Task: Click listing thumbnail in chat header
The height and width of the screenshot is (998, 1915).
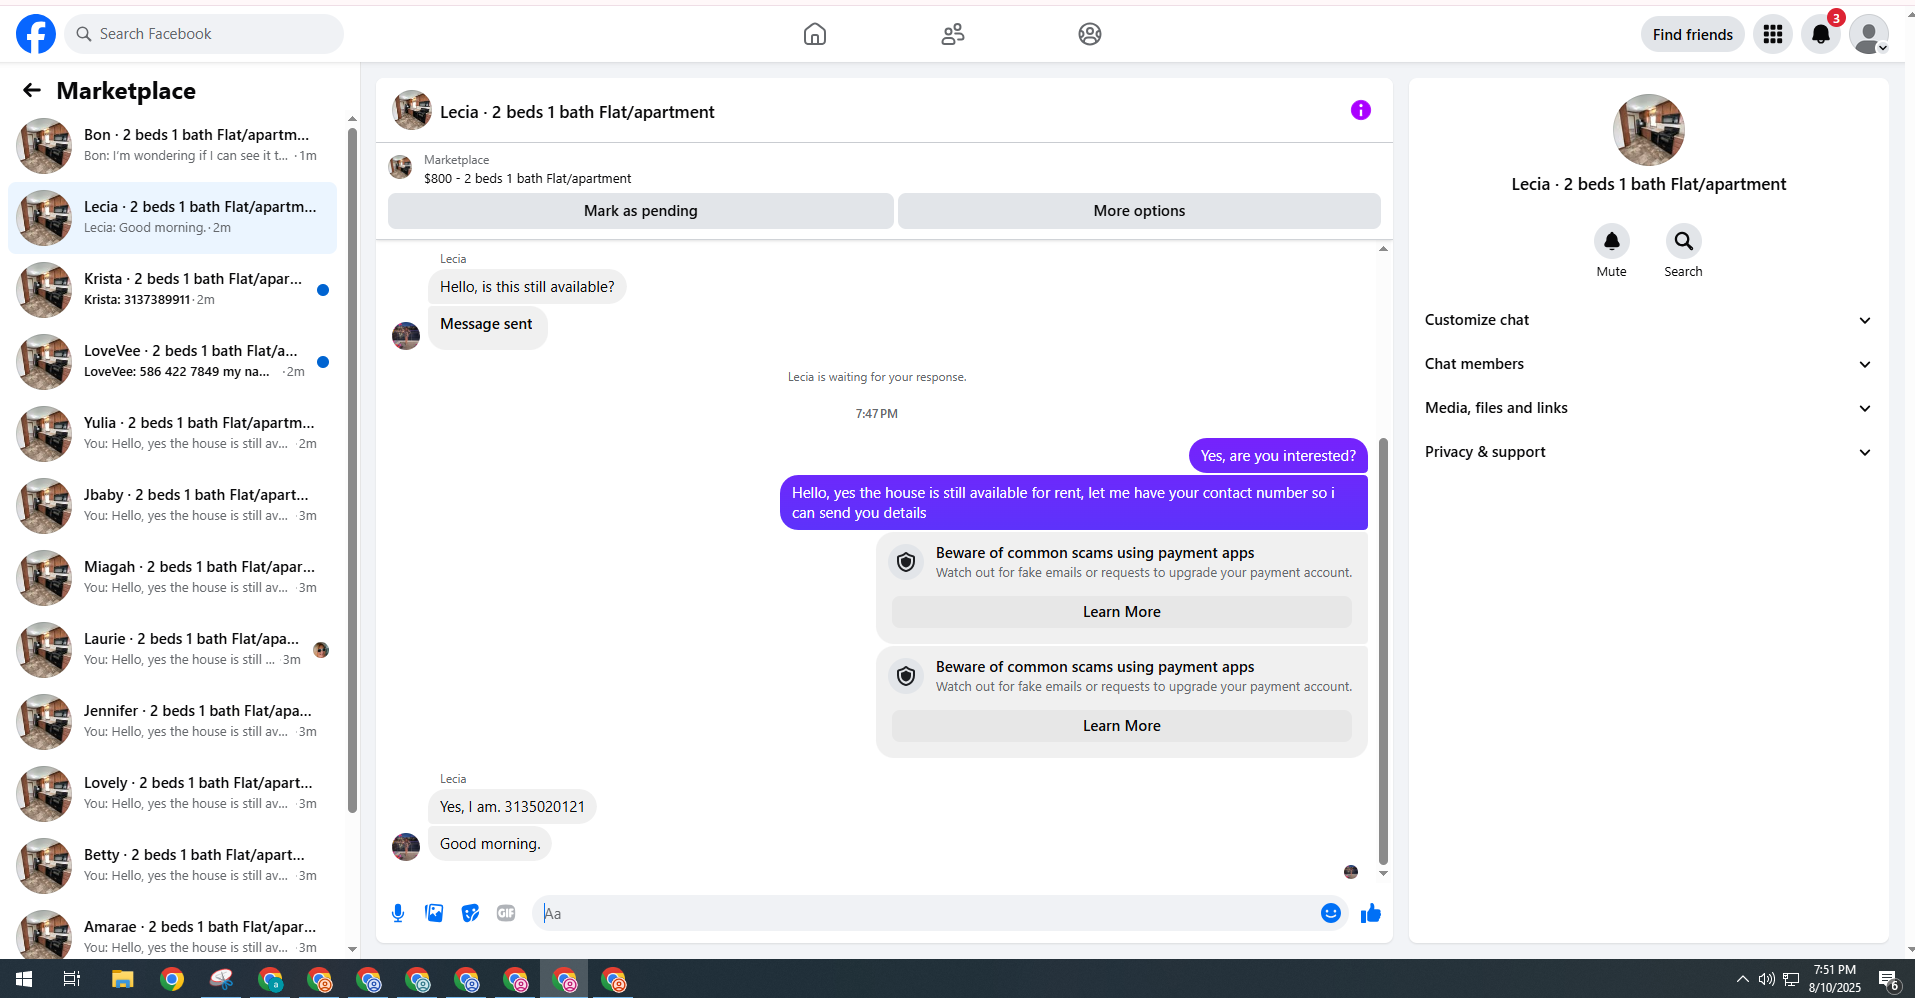Action: tap(412, 110)
